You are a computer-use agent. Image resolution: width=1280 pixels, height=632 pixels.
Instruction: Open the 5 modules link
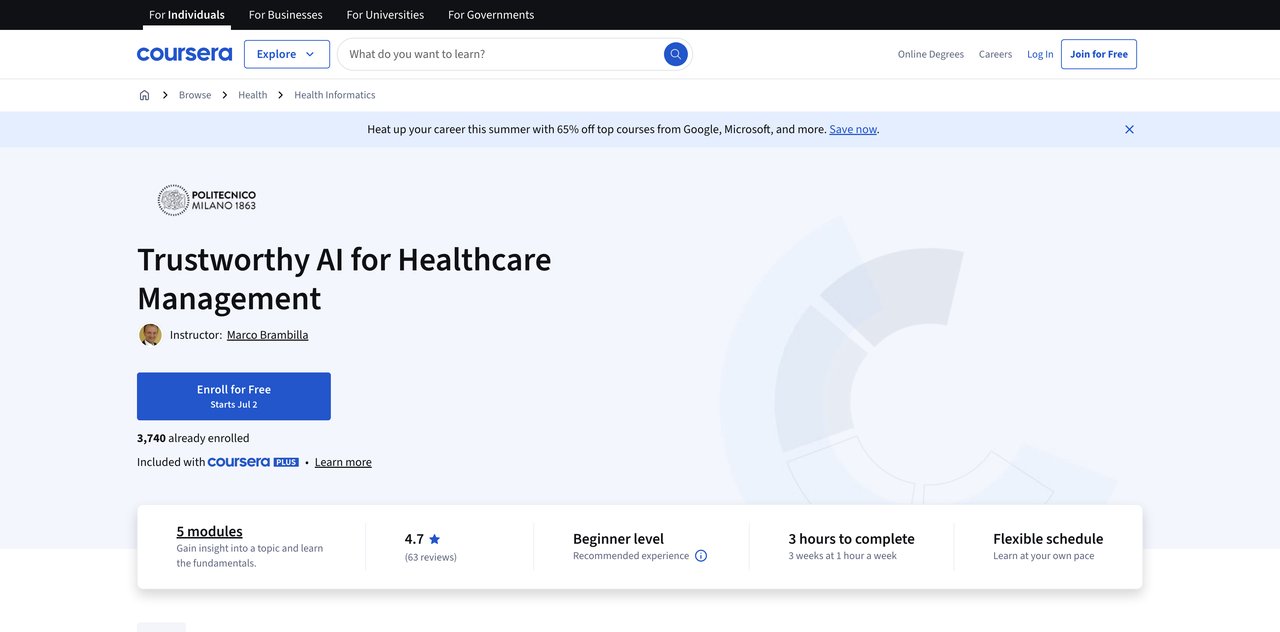[210, 531]
